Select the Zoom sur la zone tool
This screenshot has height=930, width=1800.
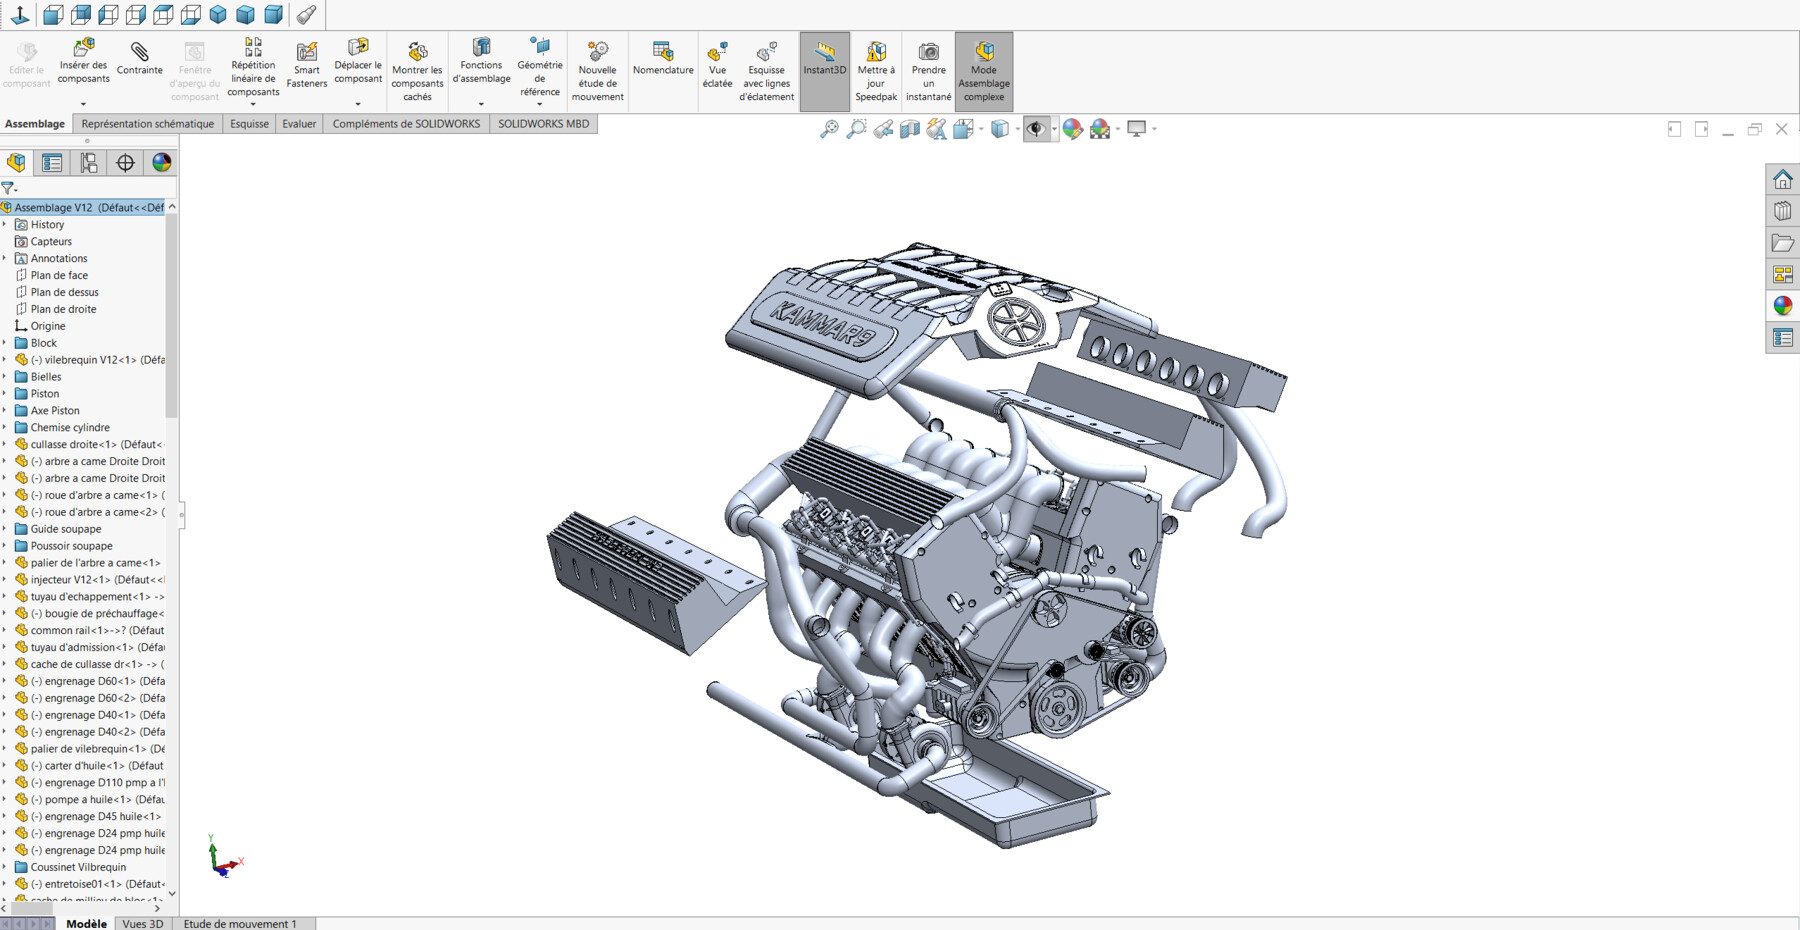[x=853, y=129]
